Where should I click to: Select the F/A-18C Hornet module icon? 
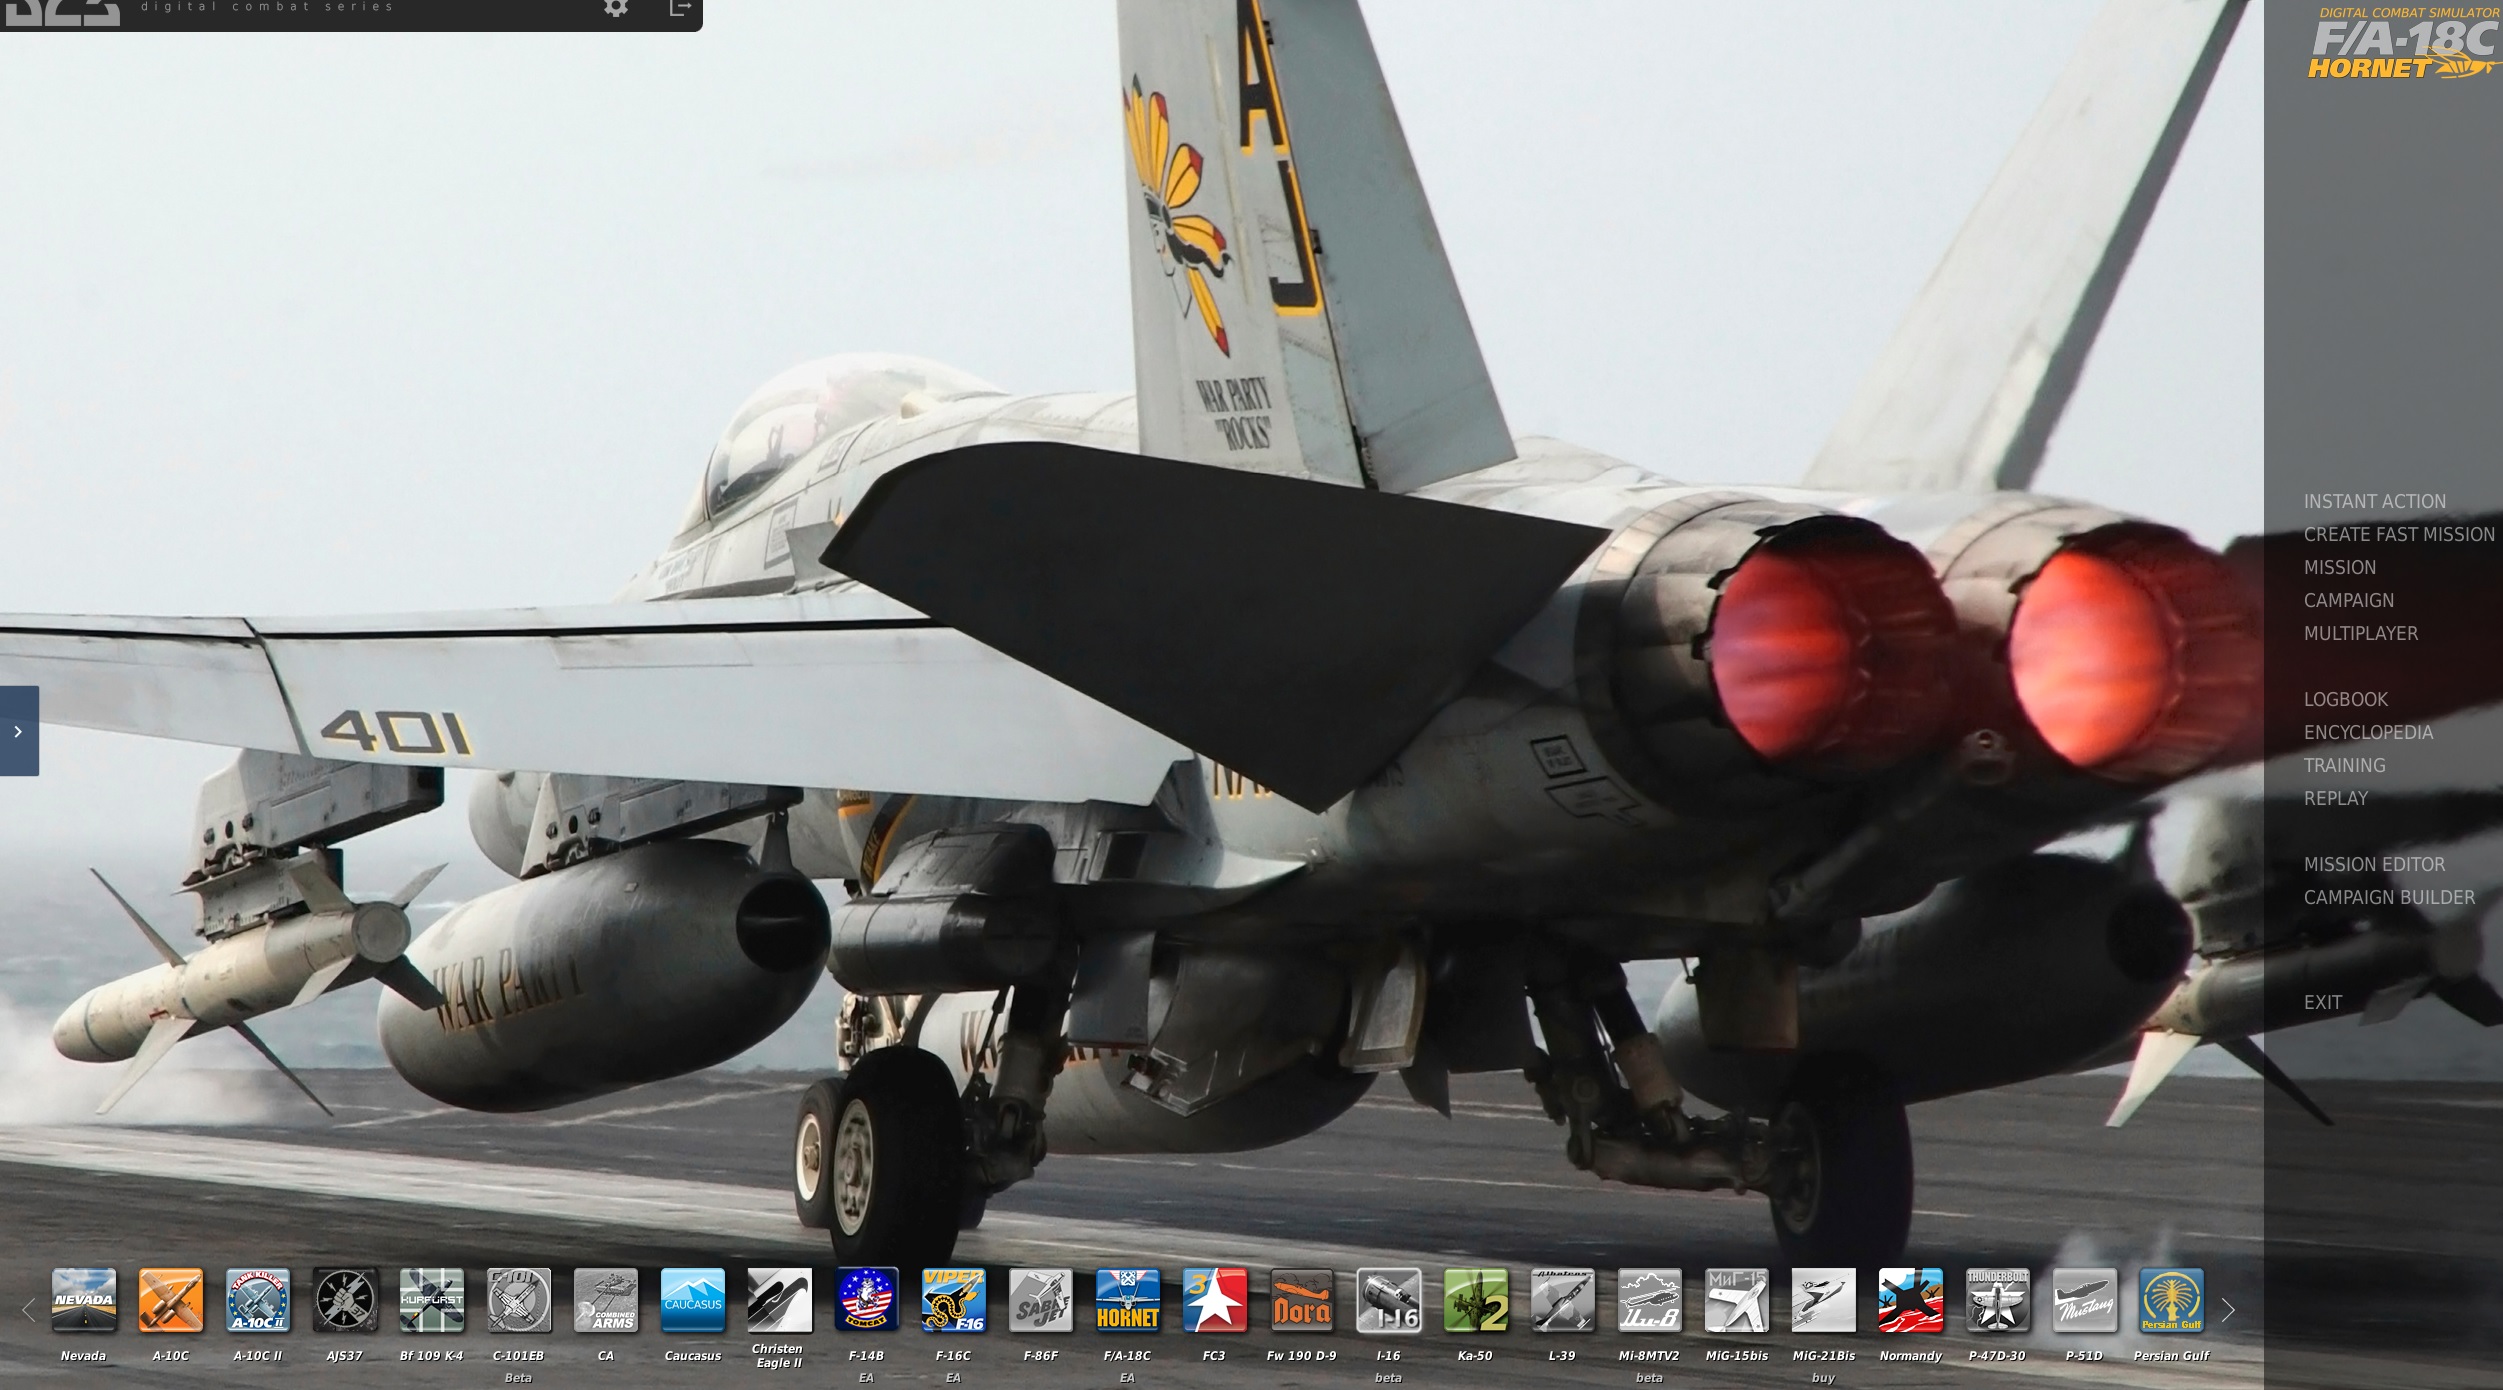(1128, 1299)
